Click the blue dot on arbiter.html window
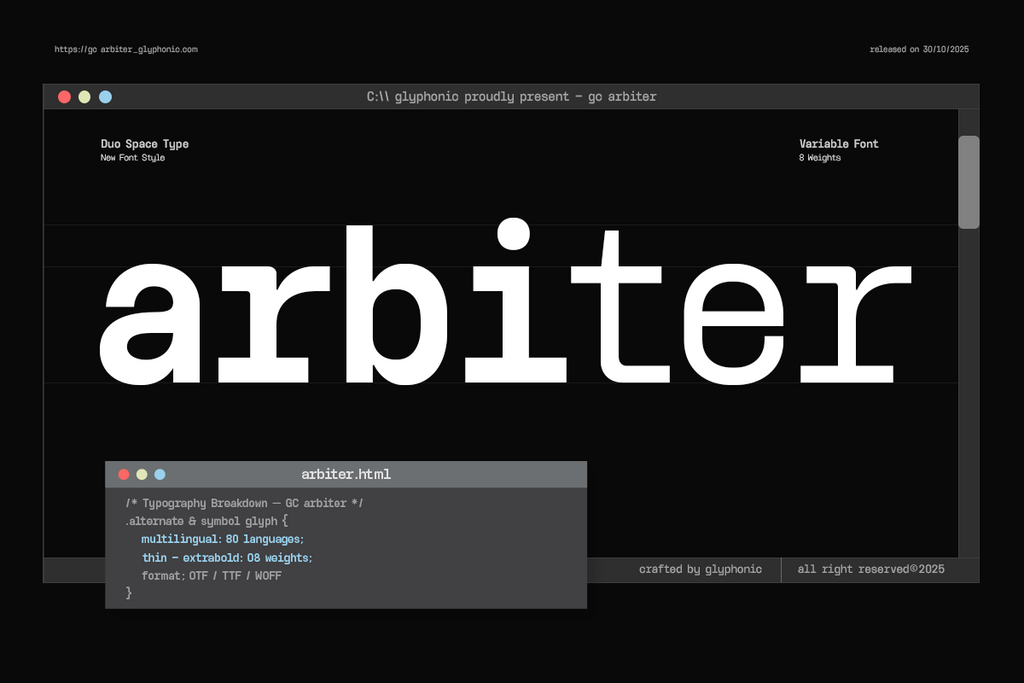This screenshot has height=683, width=1024. coord(160,474)
